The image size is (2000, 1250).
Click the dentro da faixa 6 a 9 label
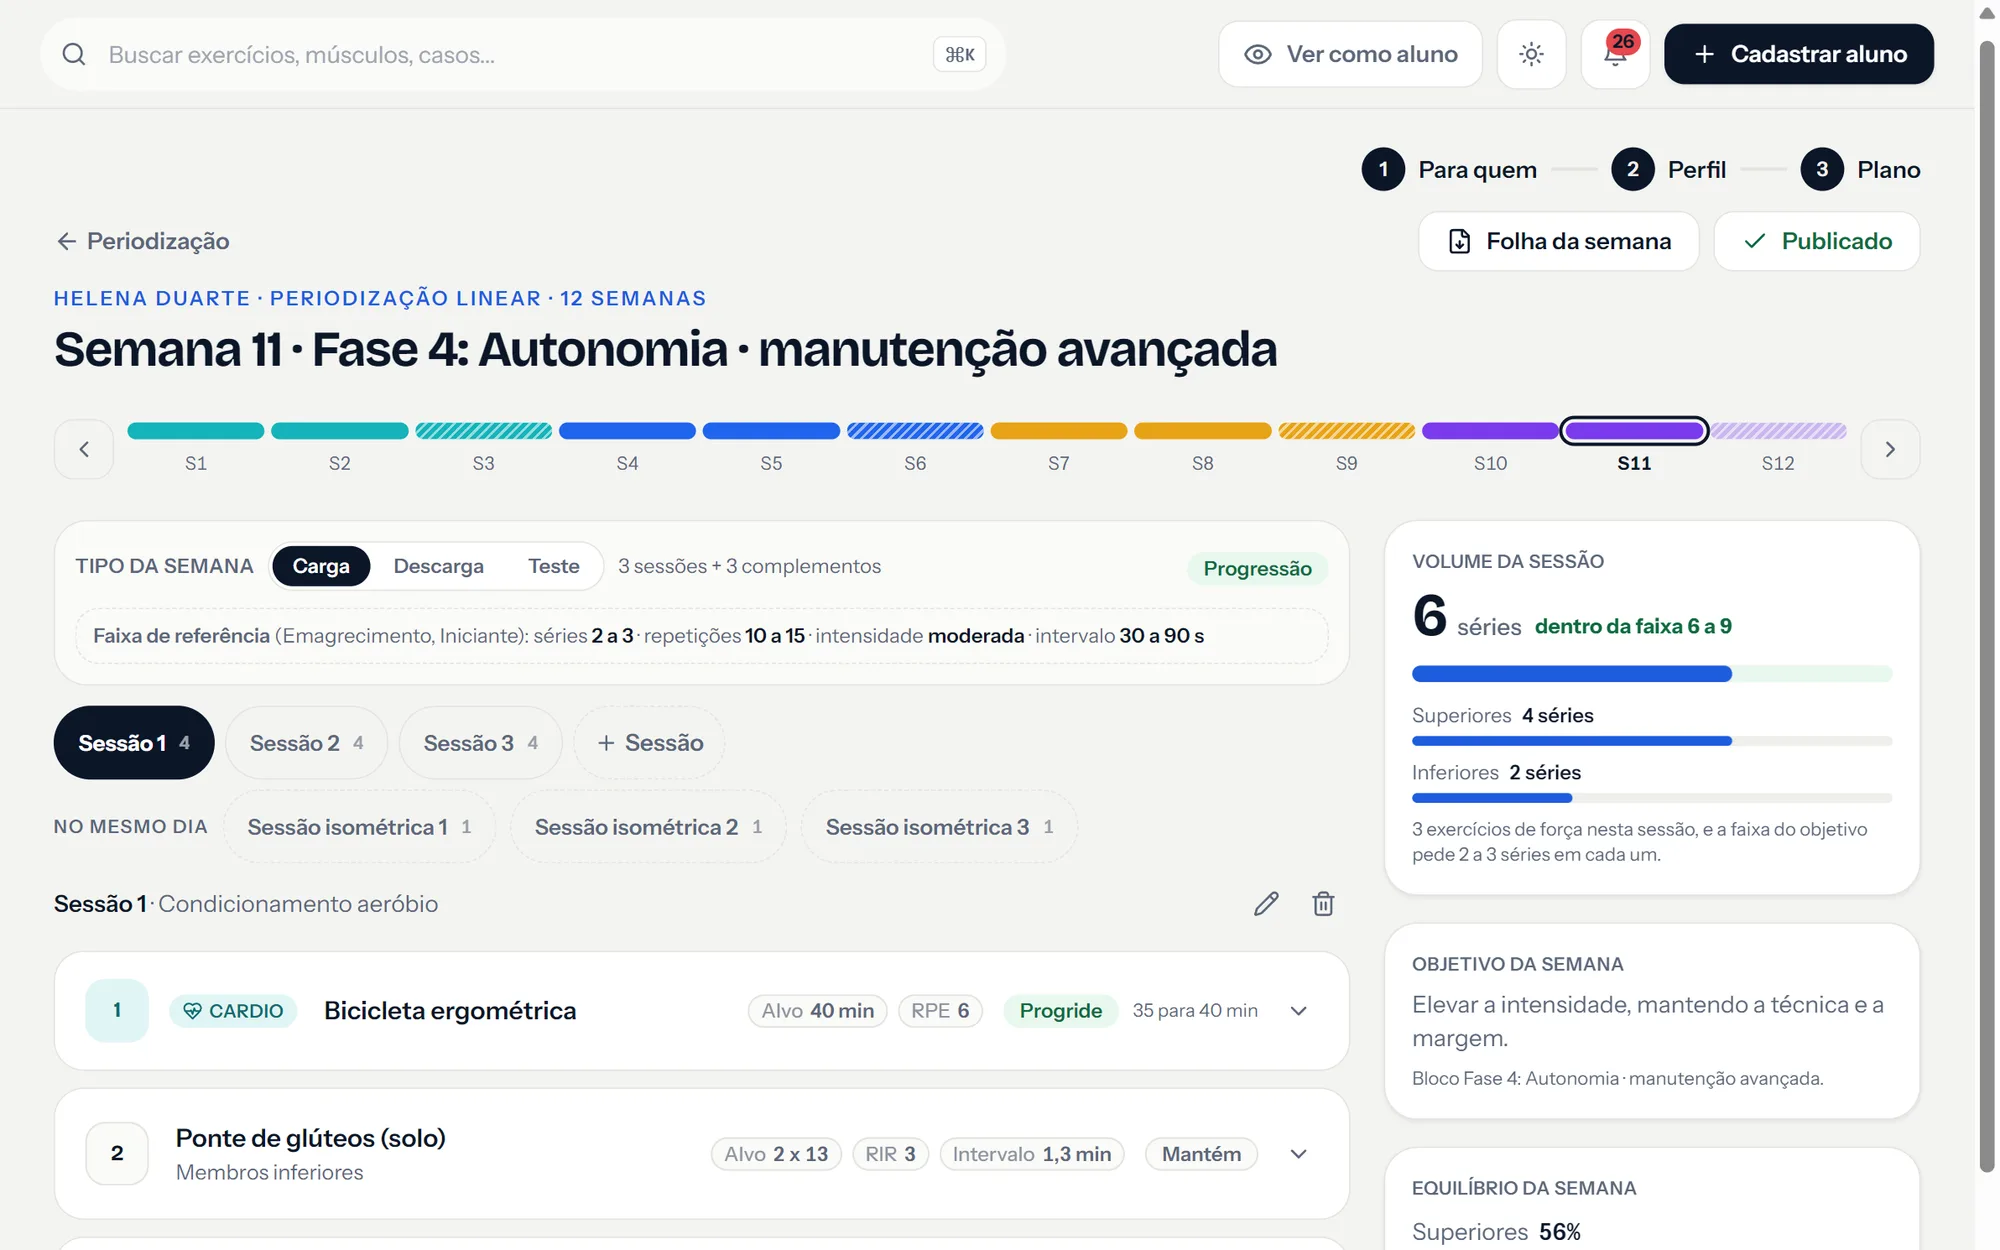1633,626
